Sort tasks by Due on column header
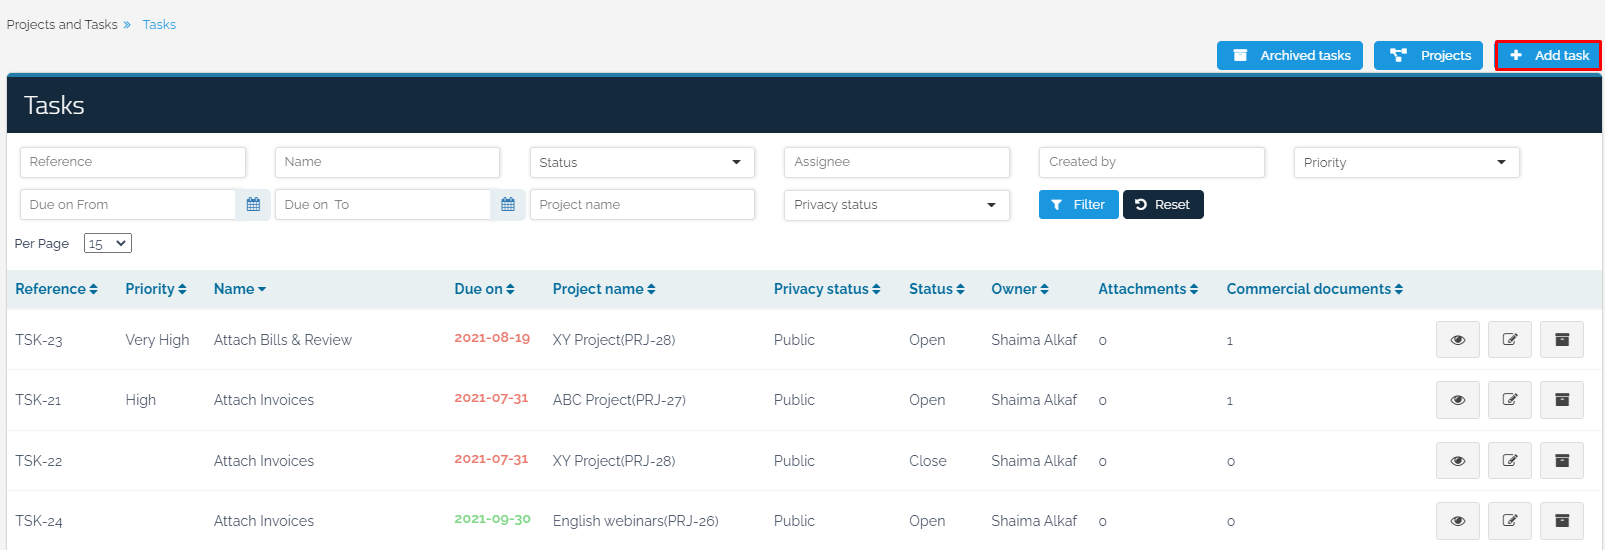The image size is (1605, 550). click(484, 289)
